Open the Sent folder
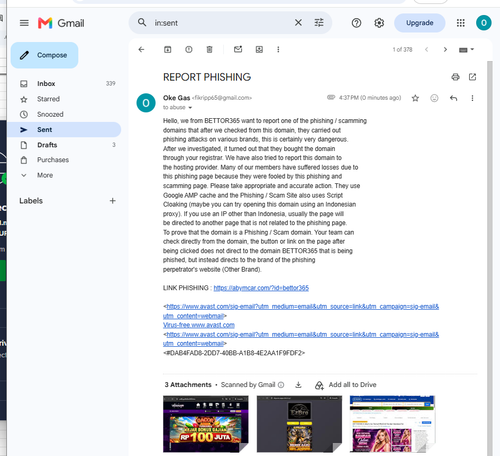Viewport: 500px width, 456px height. 64,130
